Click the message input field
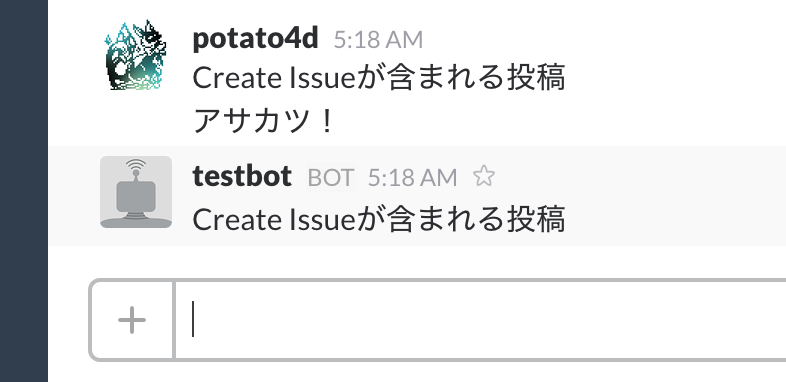Image resolution: width=786 pixels, height=382 pixels. [480, 320]
